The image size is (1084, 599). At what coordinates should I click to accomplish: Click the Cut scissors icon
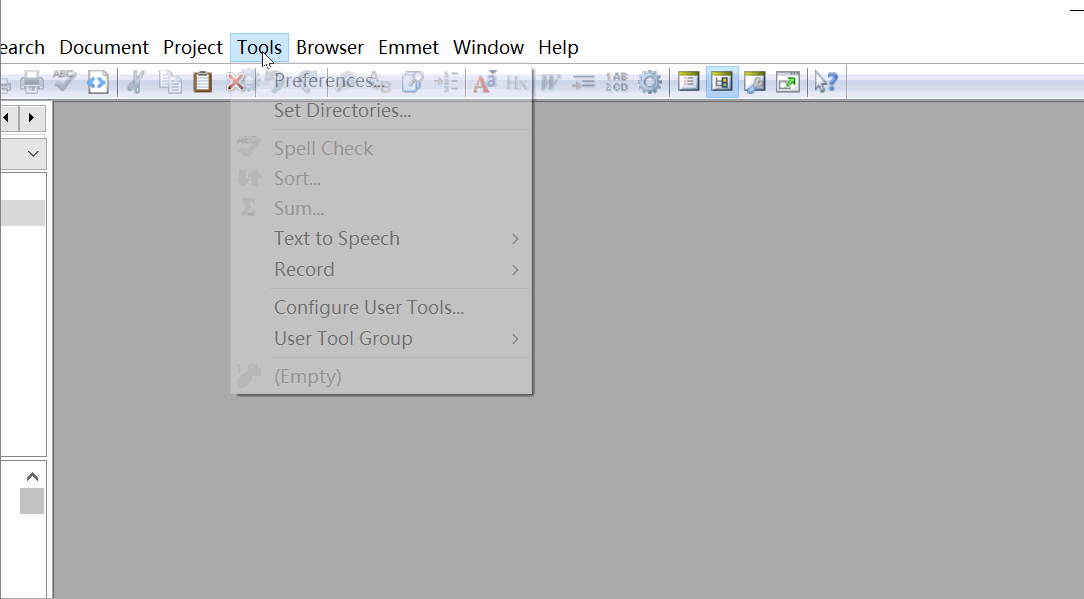[136, 82]
